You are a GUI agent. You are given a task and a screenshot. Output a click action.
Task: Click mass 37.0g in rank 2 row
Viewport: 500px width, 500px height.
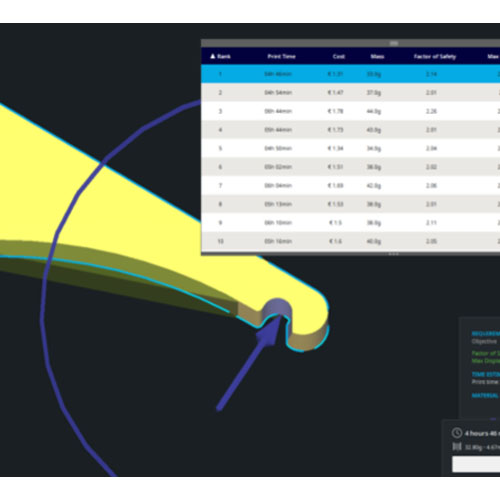(x=374, y=92)
